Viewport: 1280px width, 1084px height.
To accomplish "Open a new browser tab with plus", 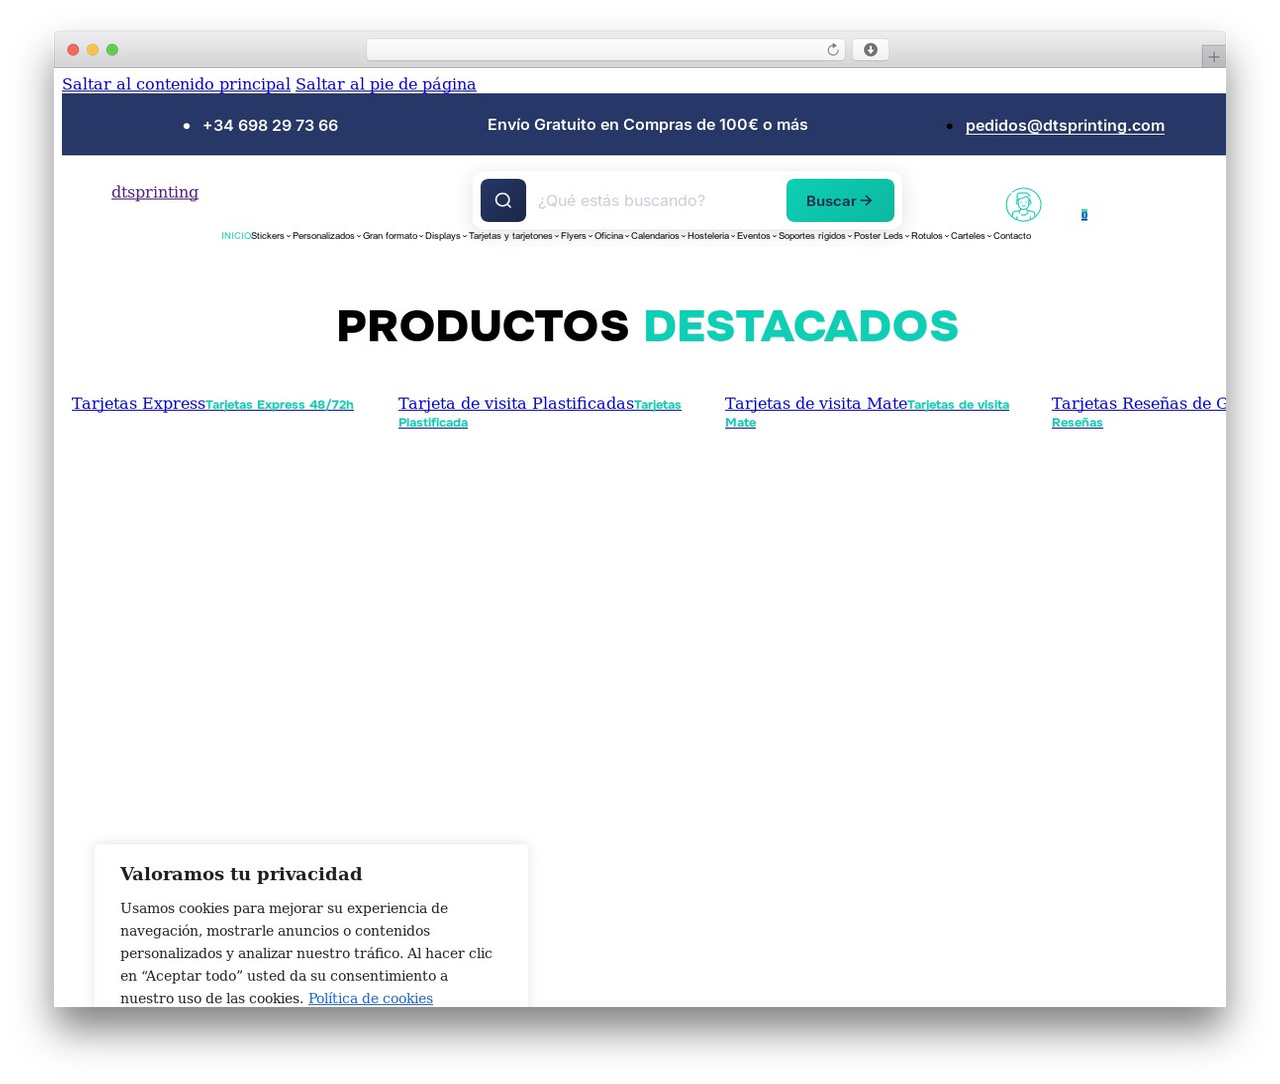I will [x=1213, y=57].
